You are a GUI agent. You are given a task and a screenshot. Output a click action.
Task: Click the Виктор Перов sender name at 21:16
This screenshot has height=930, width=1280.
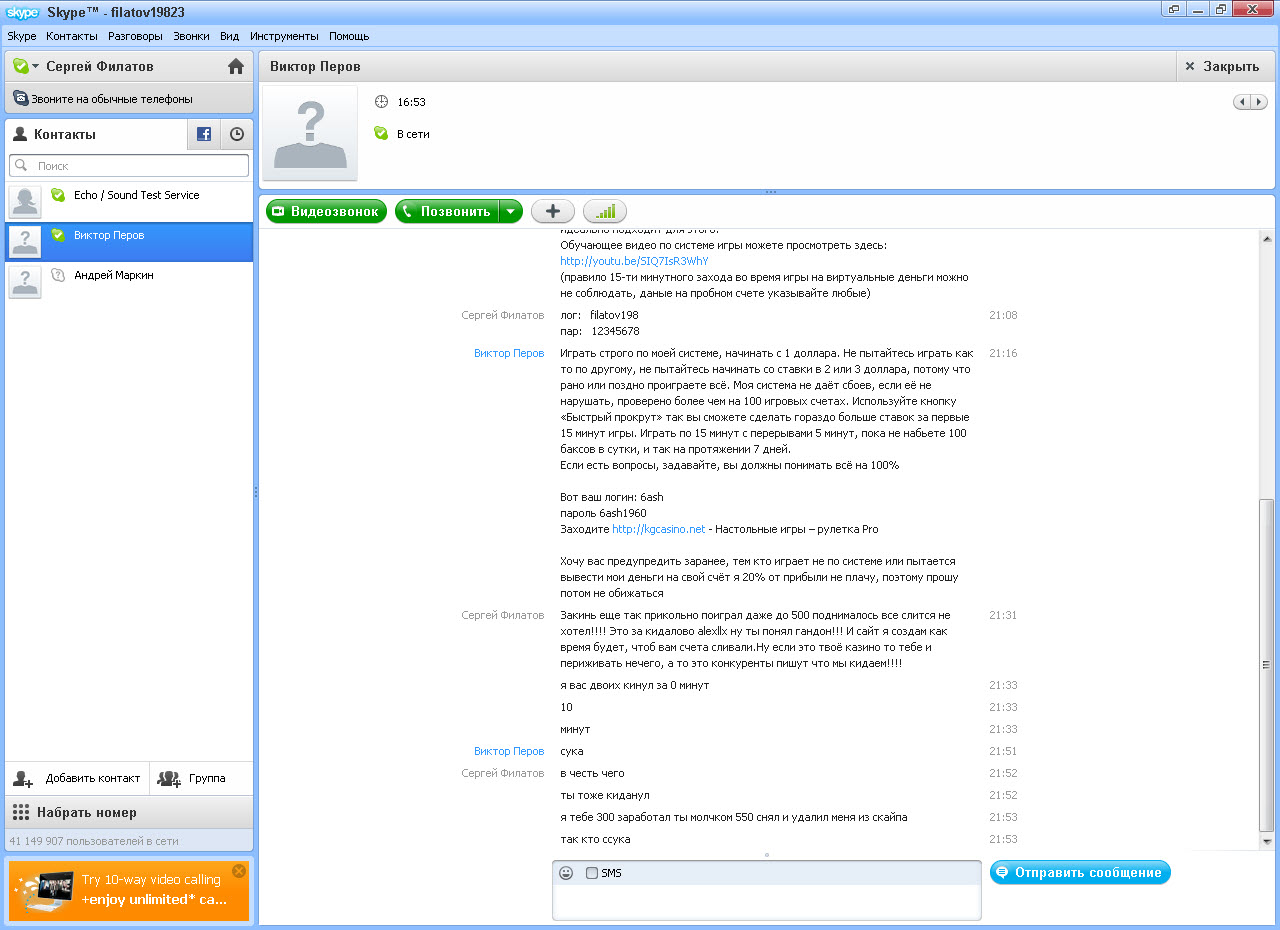[509, 353]
